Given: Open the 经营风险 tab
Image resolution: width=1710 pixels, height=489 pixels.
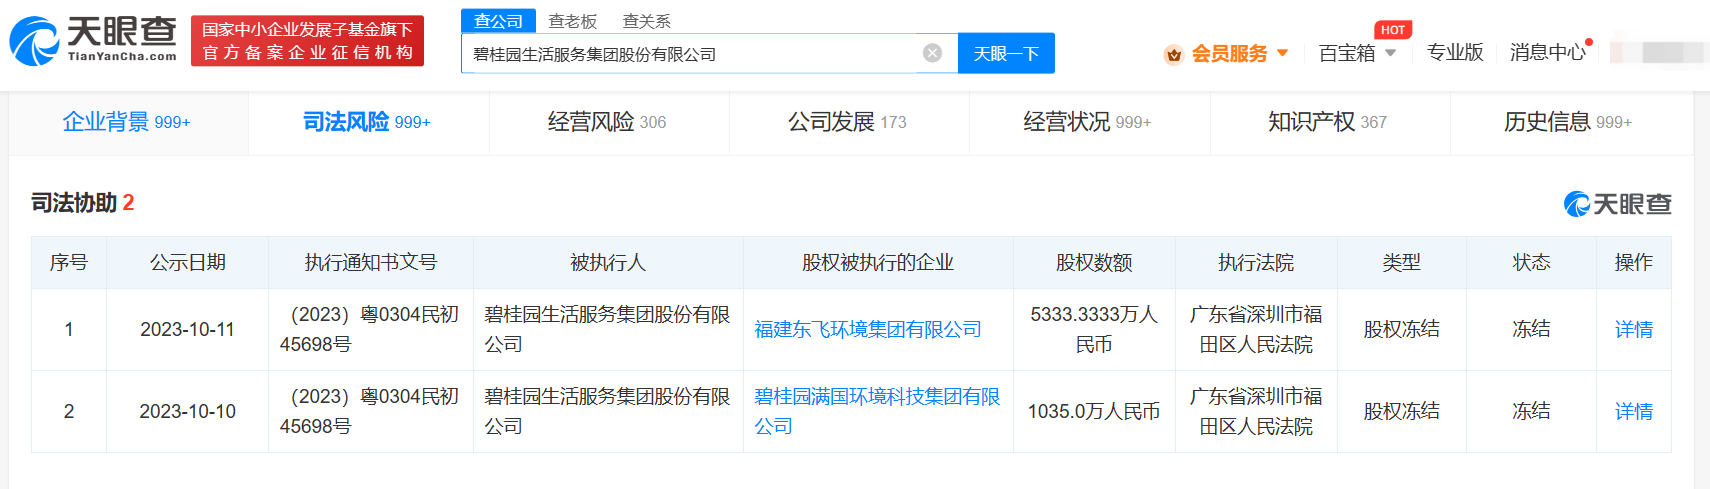Looking at the screenshot, I should click(607, 122).
